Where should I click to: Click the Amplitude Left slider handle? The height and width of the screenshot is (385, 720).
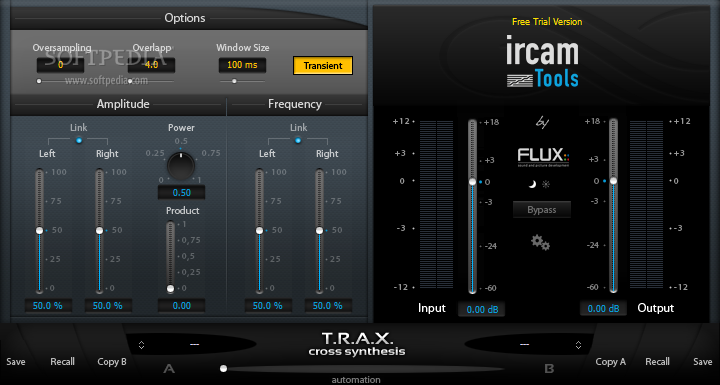pyautogui.click(x=39, y=230)
